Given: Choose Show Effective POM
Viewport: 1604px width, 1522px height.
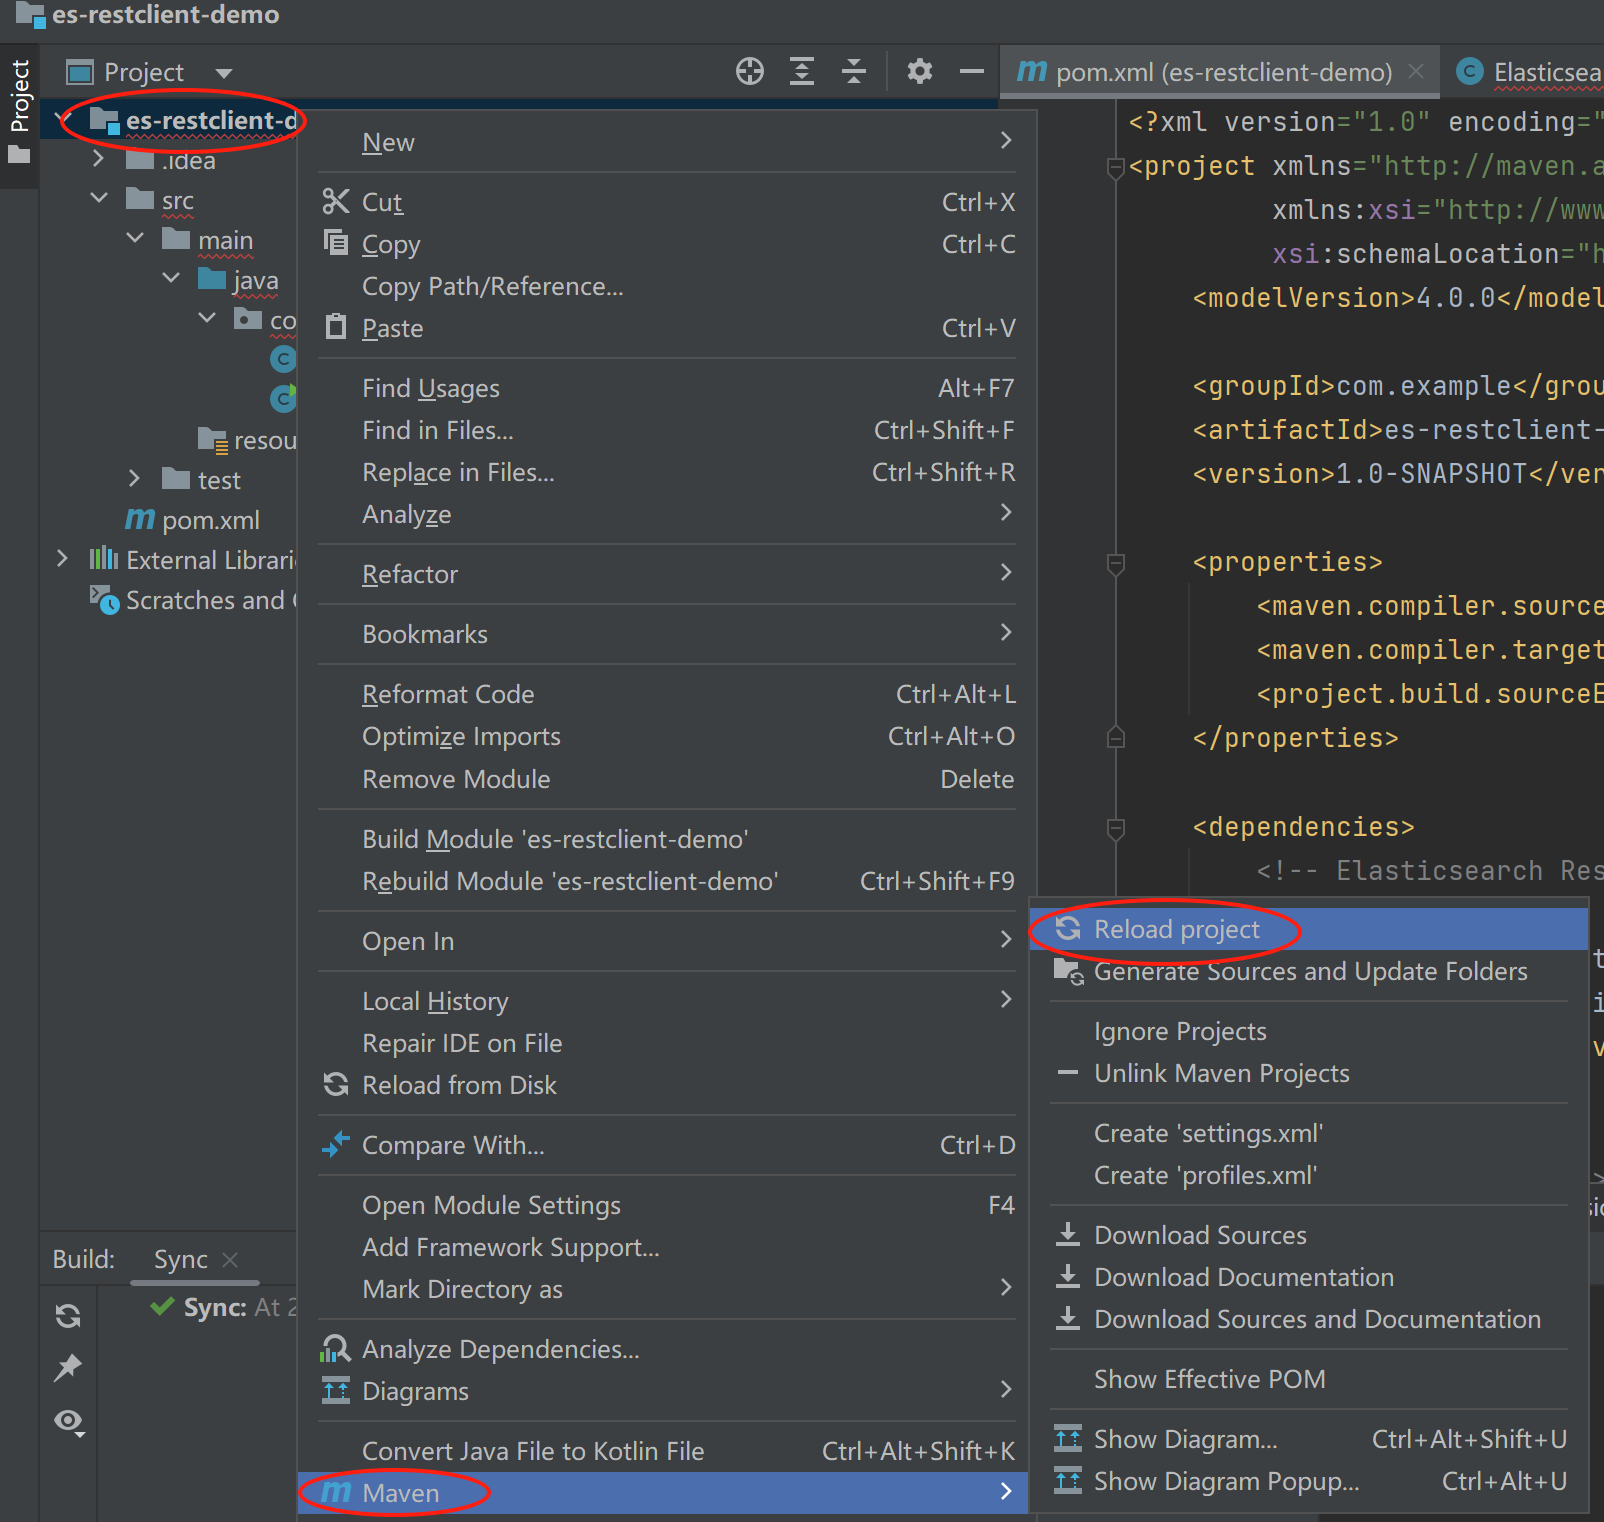Looking at the screenshot, I should click(x=1309, y=1378).
